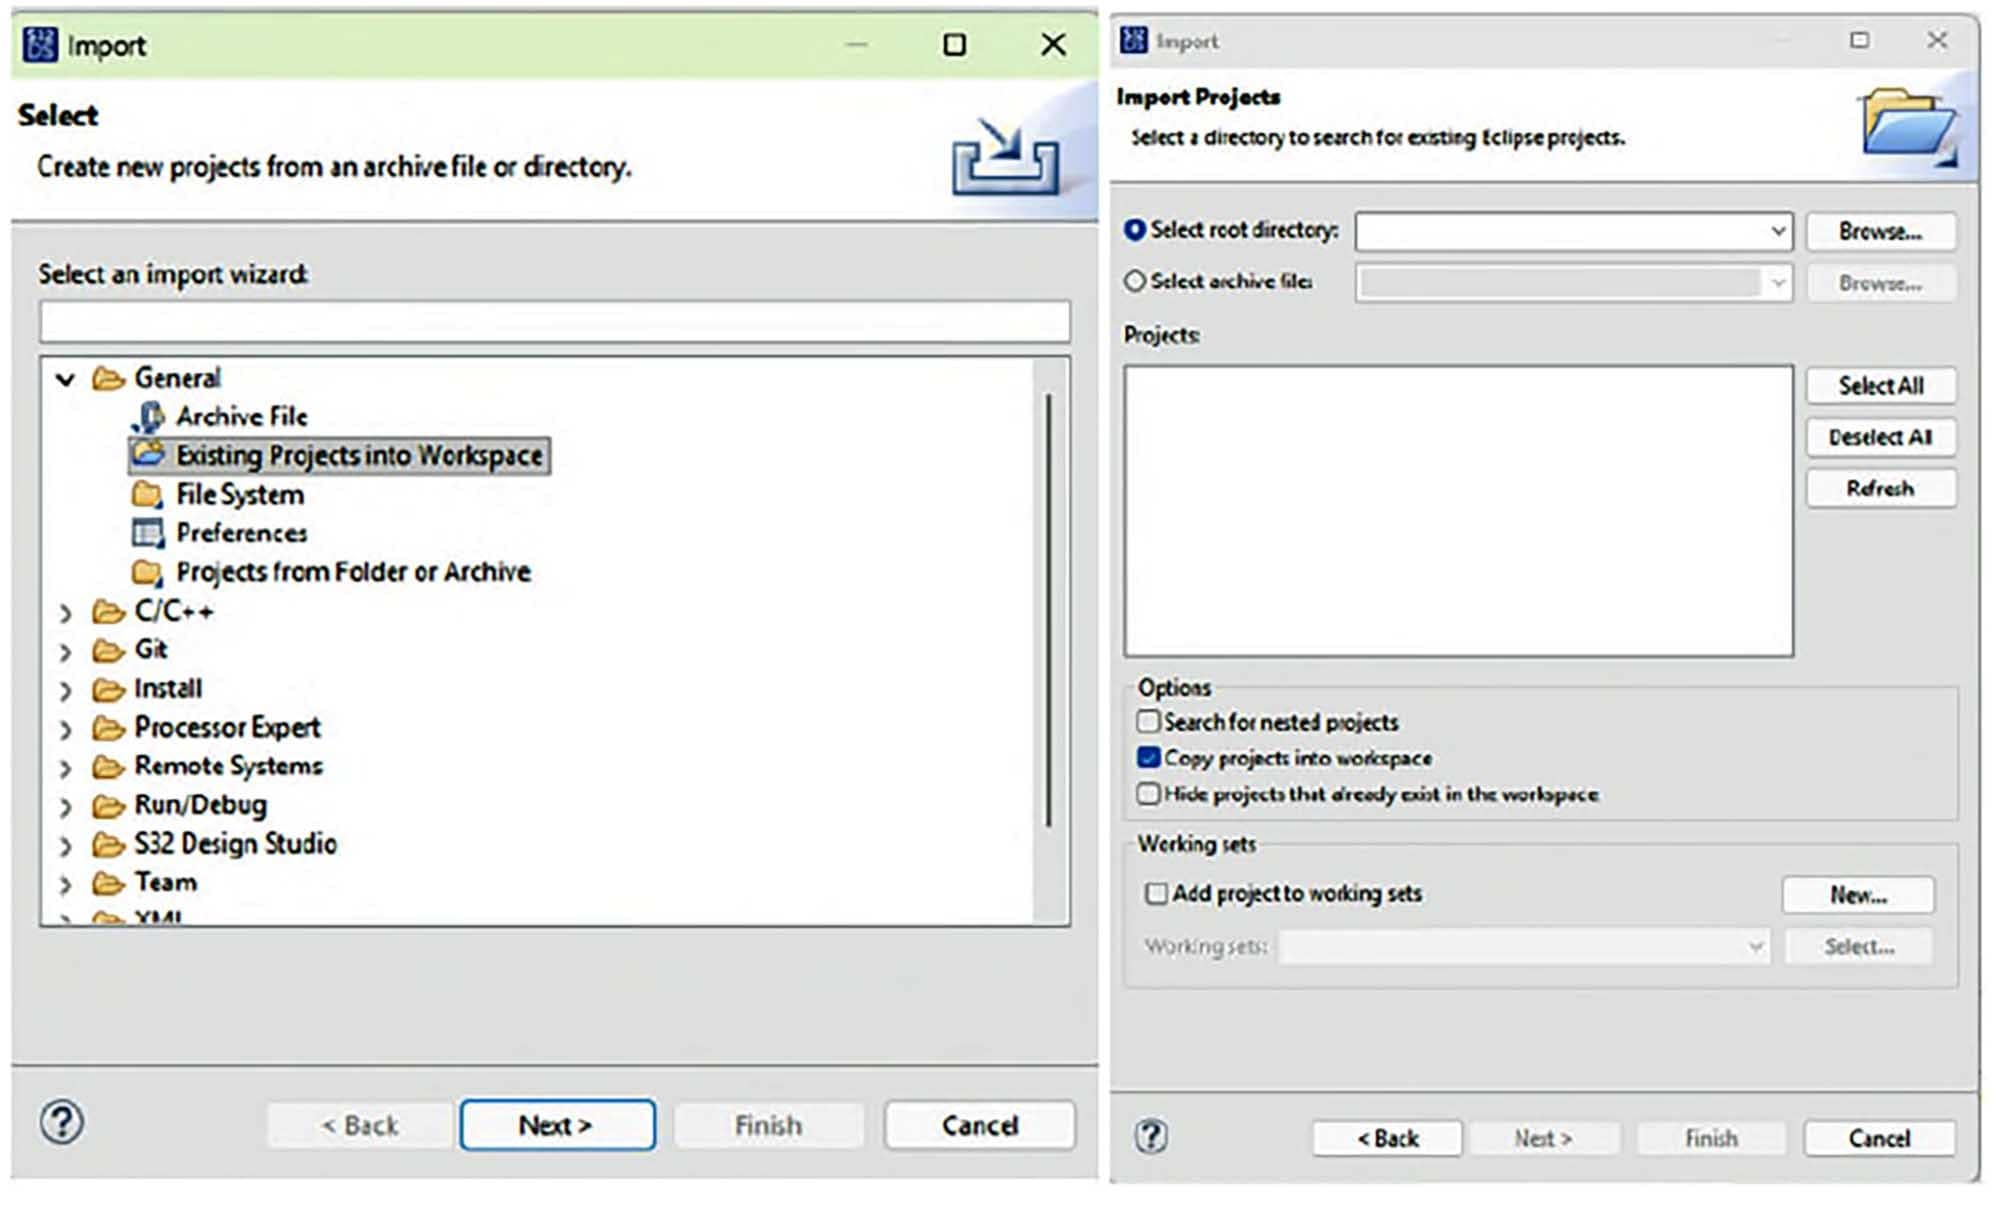
Task: Click the Processor Expert folder icon
Action: click(108, 727)
